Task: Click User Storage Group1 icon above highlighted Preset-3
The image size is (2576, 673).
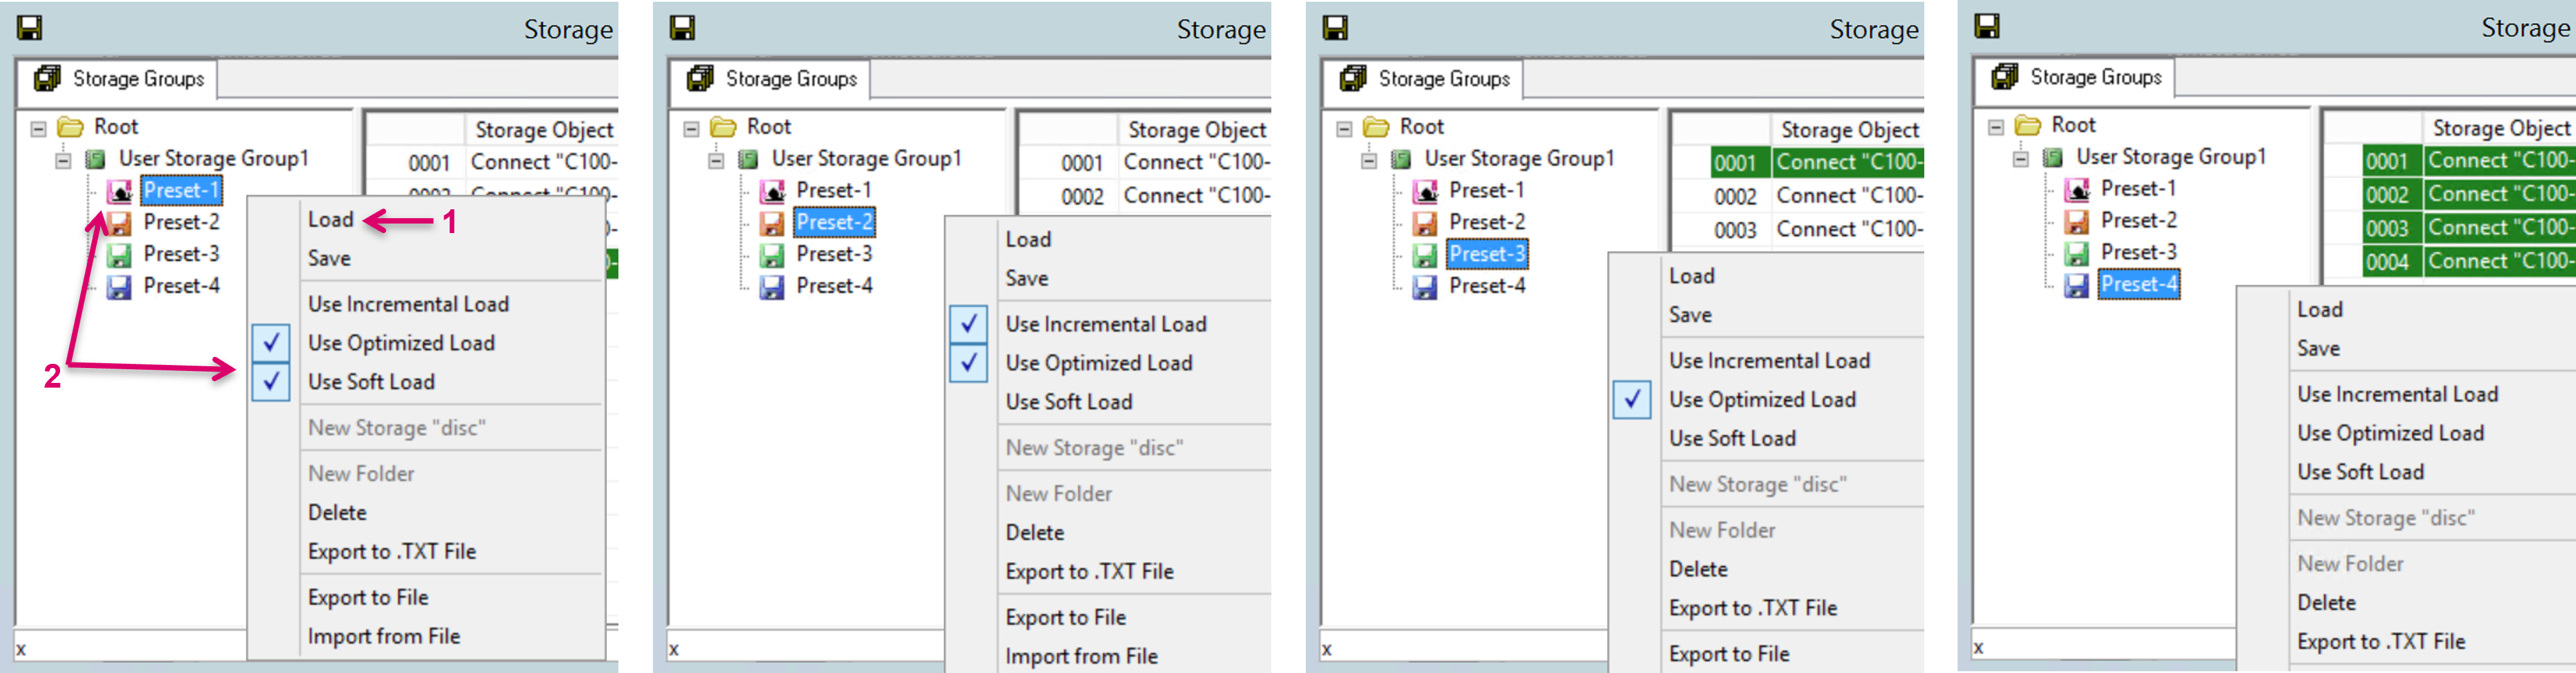Action: [x=1401, y=159]
